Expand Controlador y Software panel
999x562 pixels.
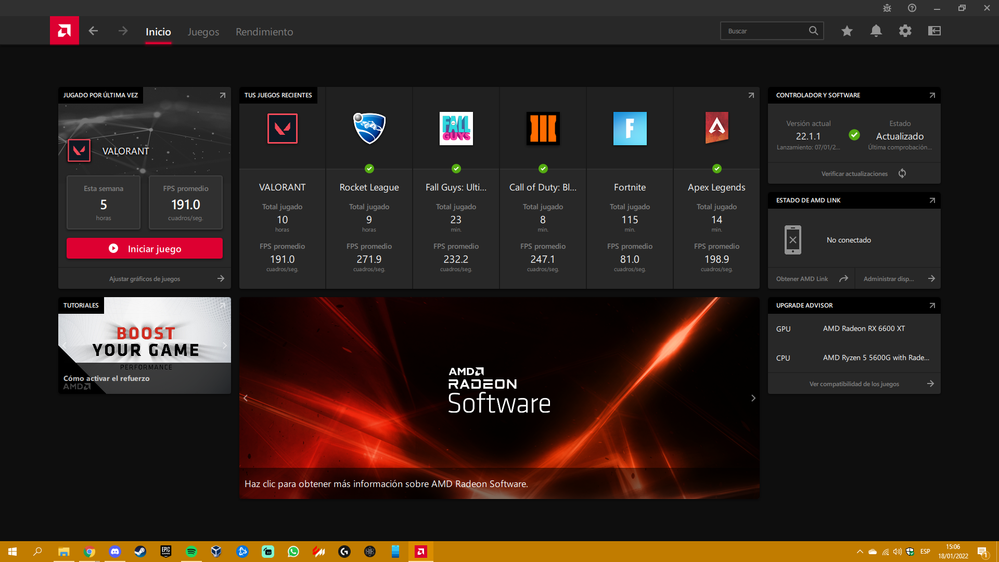click(x=932, y=95)
